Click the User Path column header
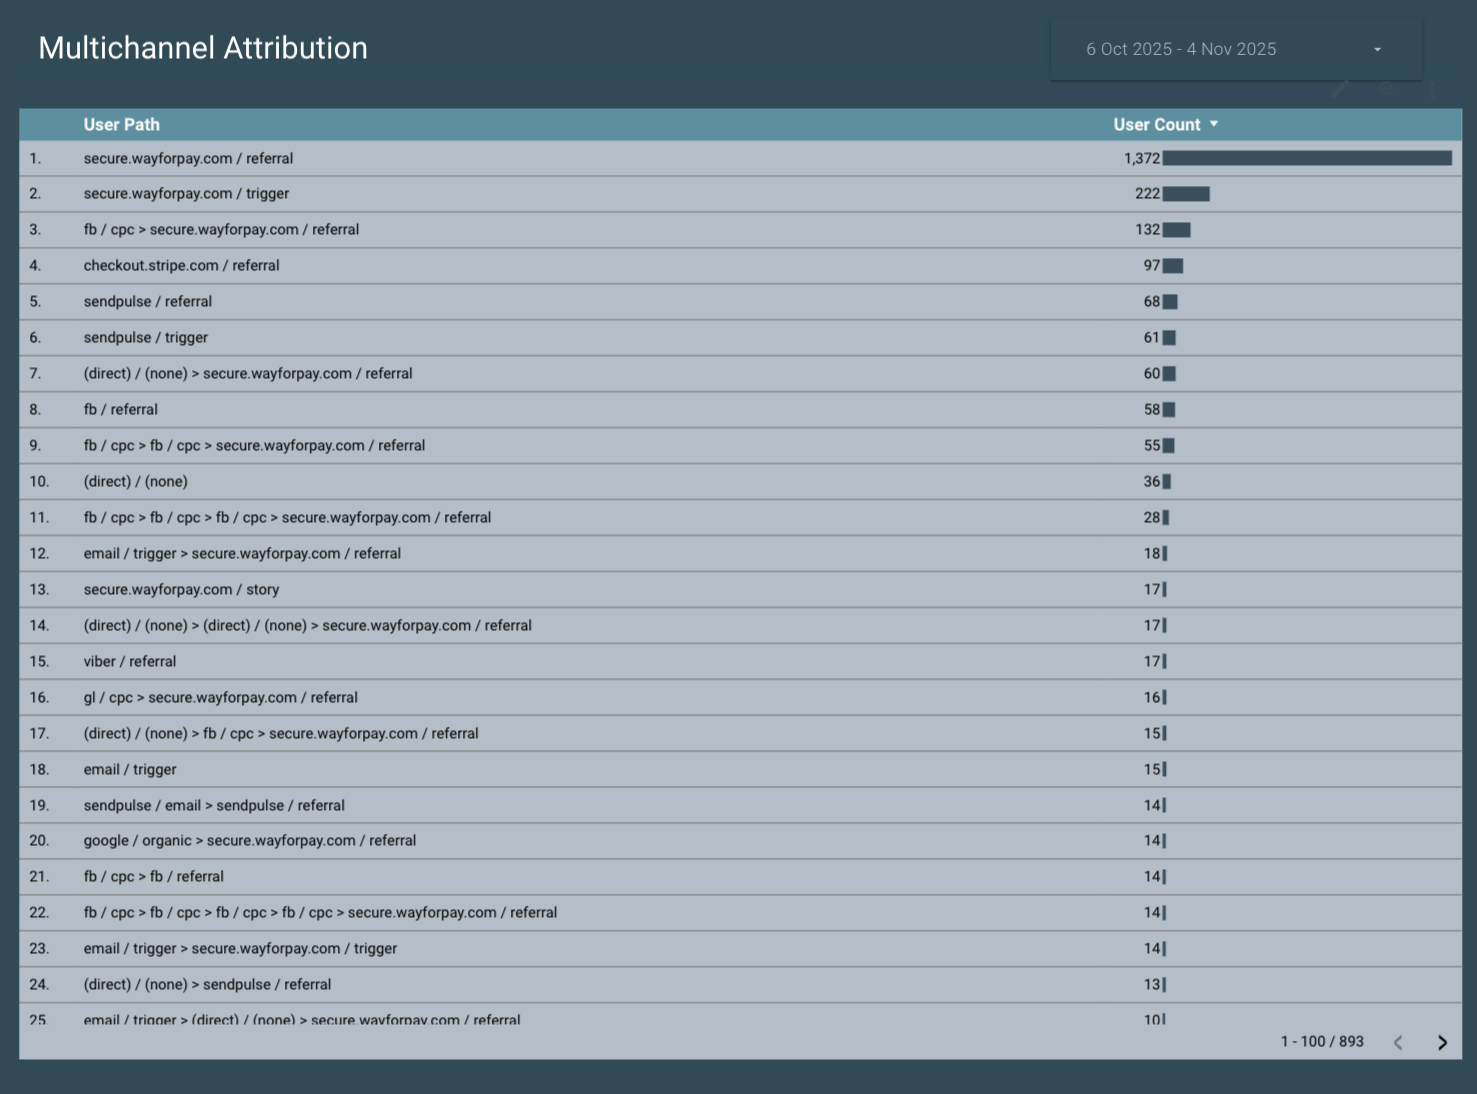Viewport: 1477px width, 1094px height. coord(121,124)
